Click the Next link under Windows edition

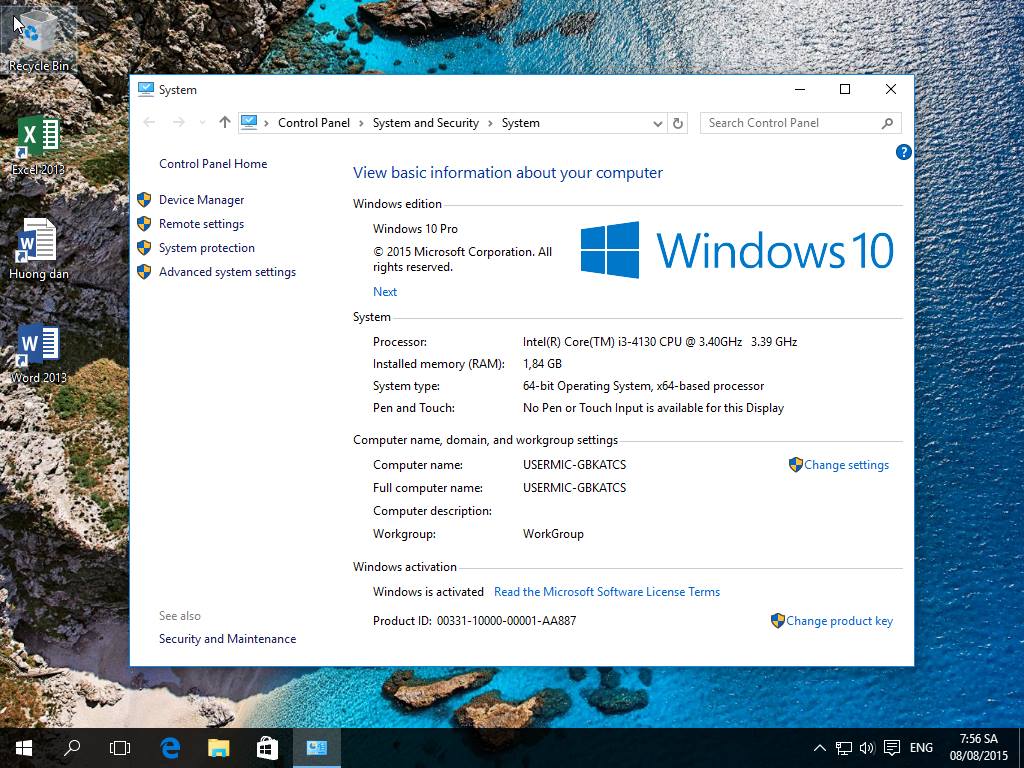point(385,292)
